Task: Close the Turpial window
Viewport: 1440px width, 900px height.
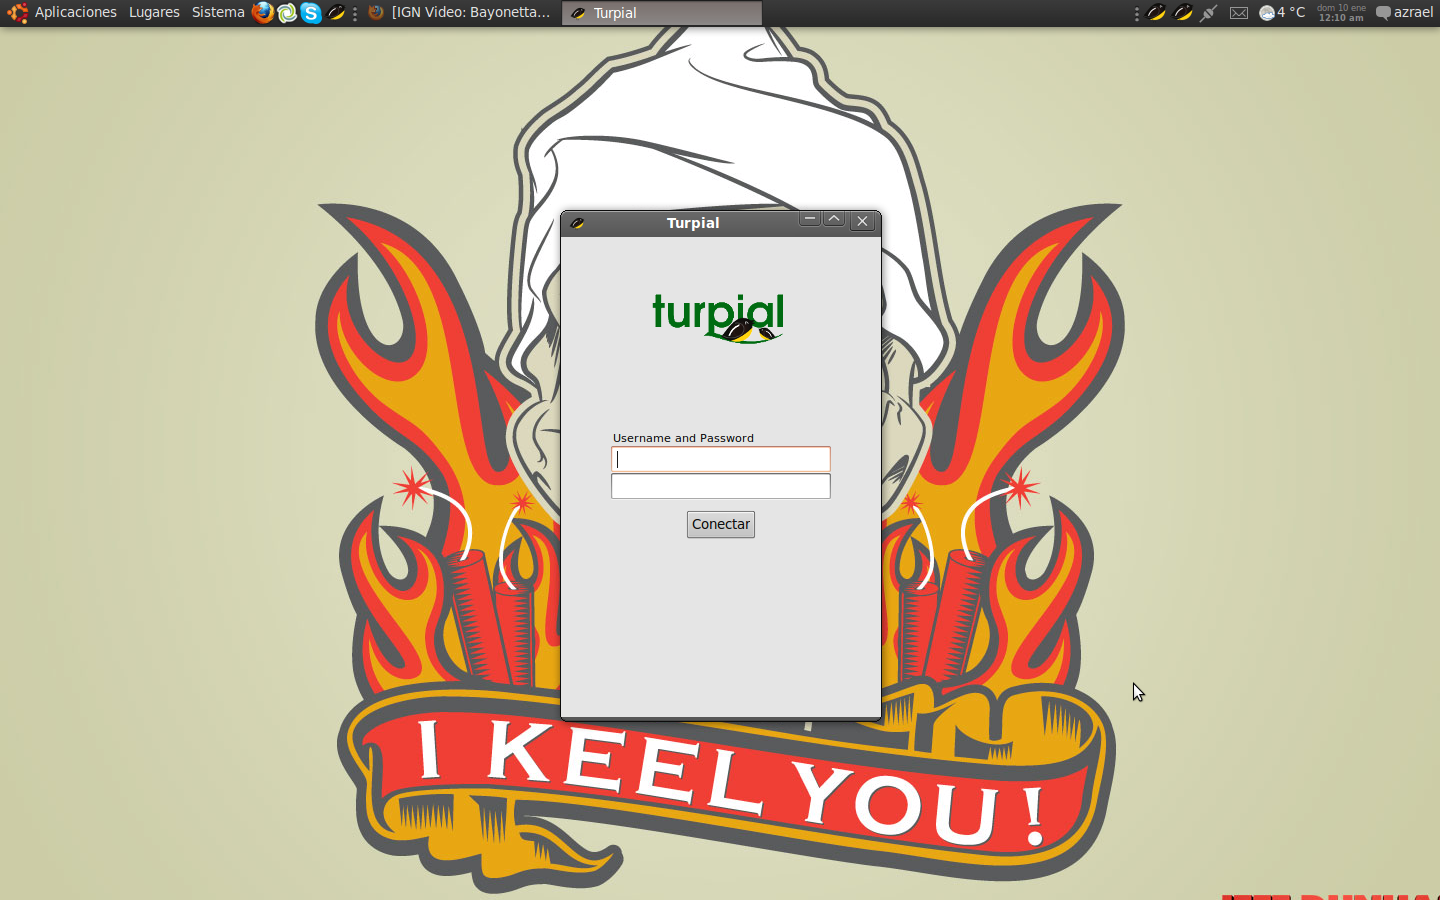Action: pos(863,221)
